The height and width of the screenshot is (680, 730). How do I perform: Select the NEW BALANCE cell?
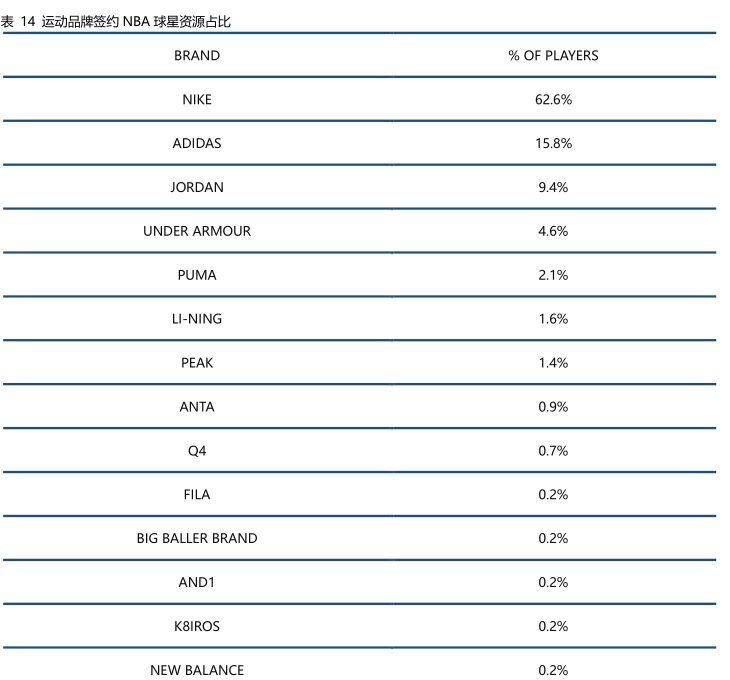click(197, 670)
